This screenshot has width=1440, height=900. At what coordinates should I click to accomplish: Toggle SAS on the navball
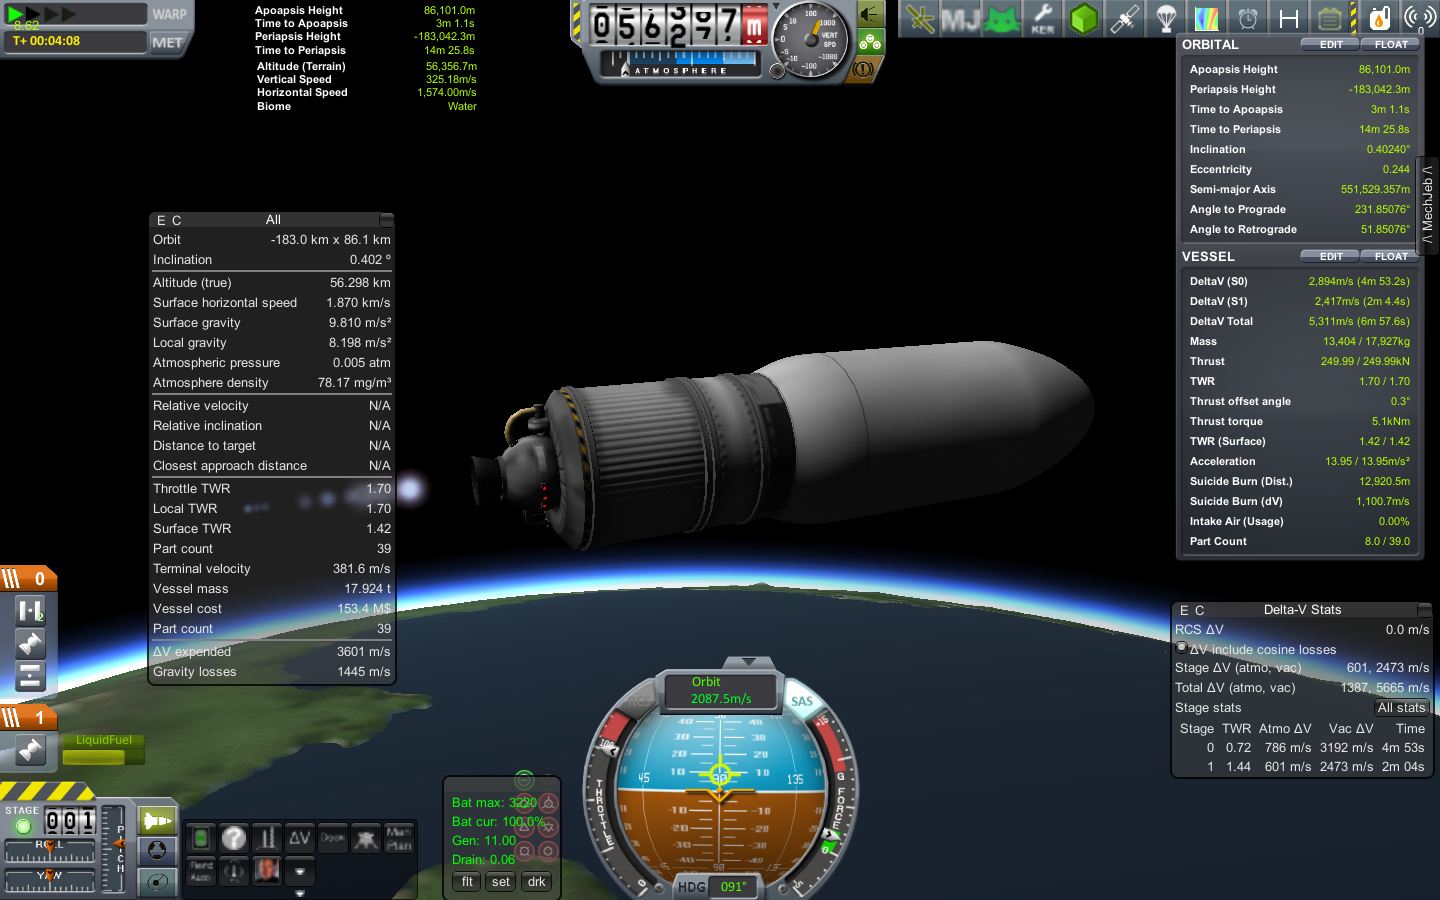802,700
